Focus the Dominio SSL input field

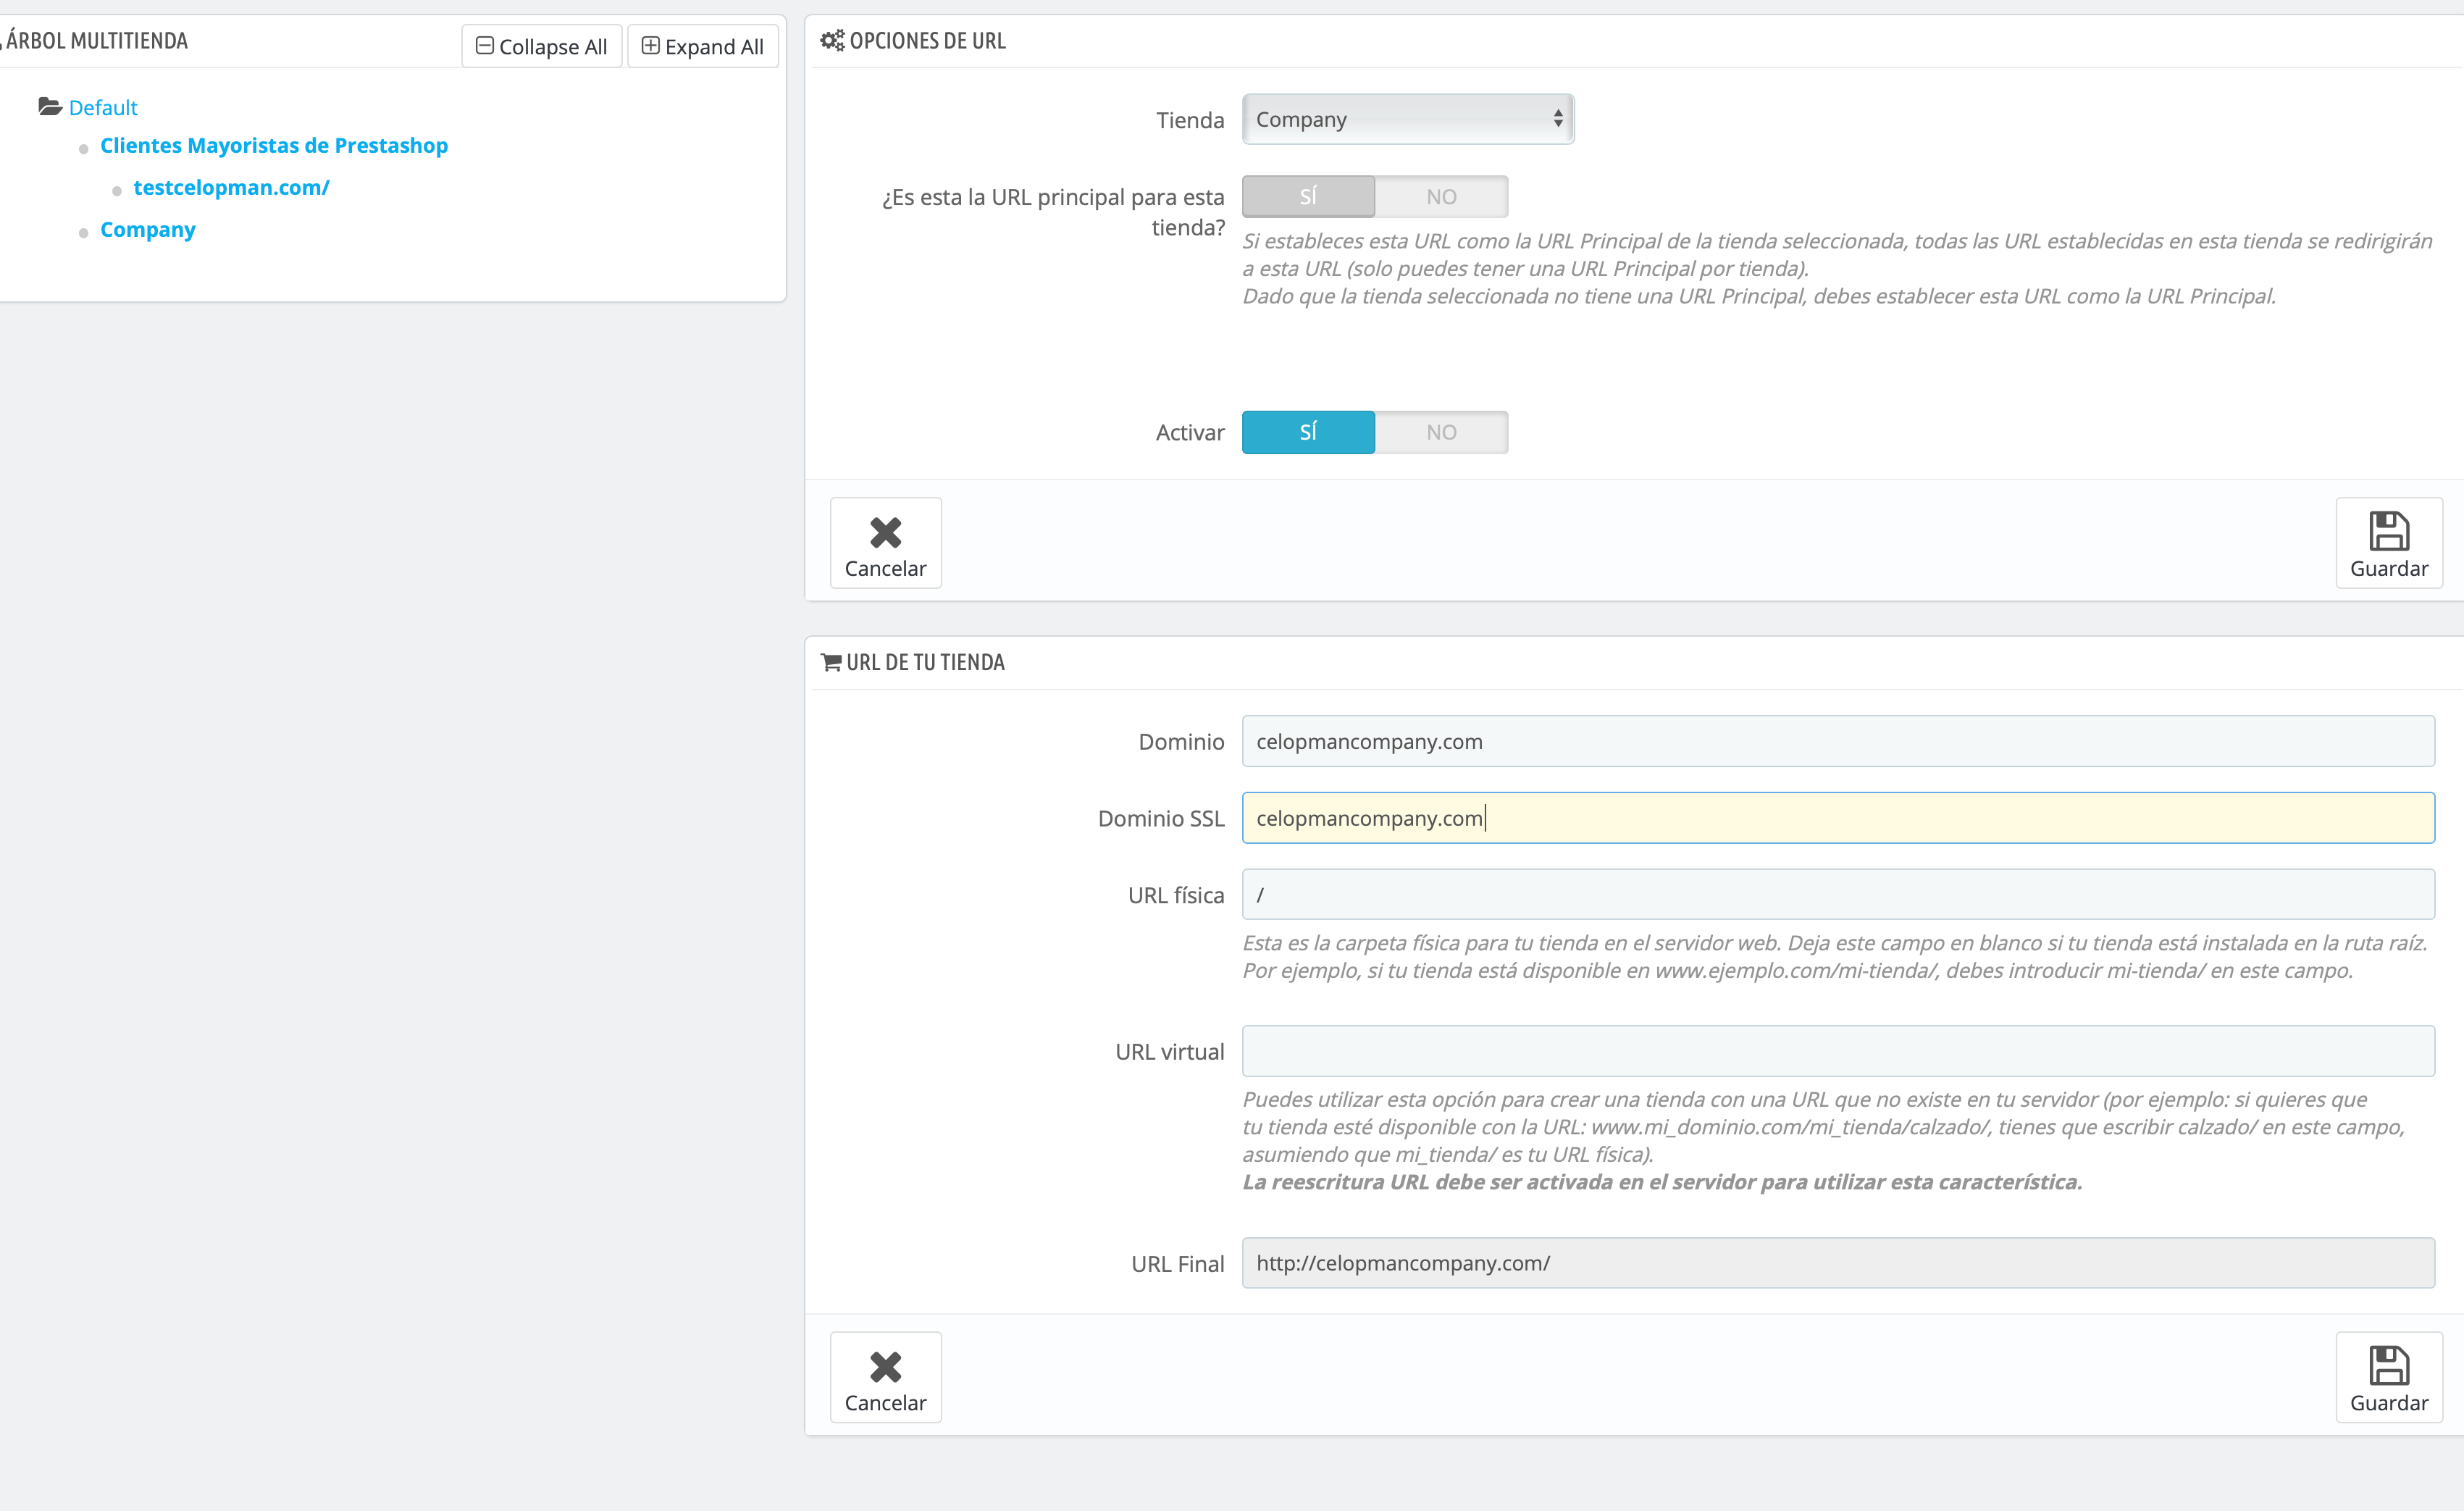1838,818
